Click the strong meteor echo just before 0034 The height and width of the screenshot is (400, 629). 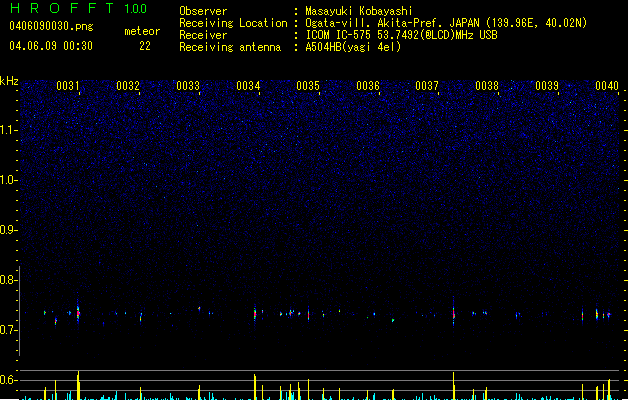tap(255, 313)
